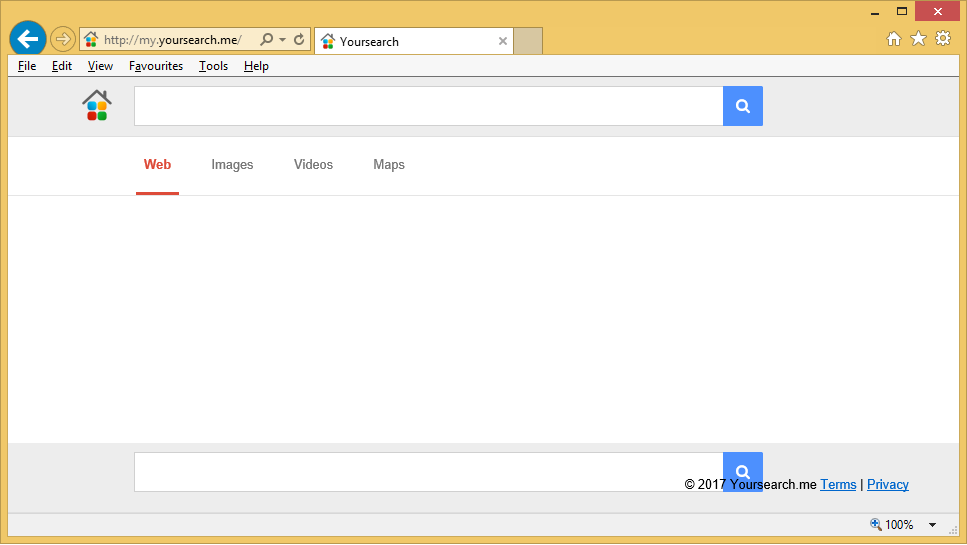Switch to the Maps tab
967x545 pixels.
click(389, 165)
